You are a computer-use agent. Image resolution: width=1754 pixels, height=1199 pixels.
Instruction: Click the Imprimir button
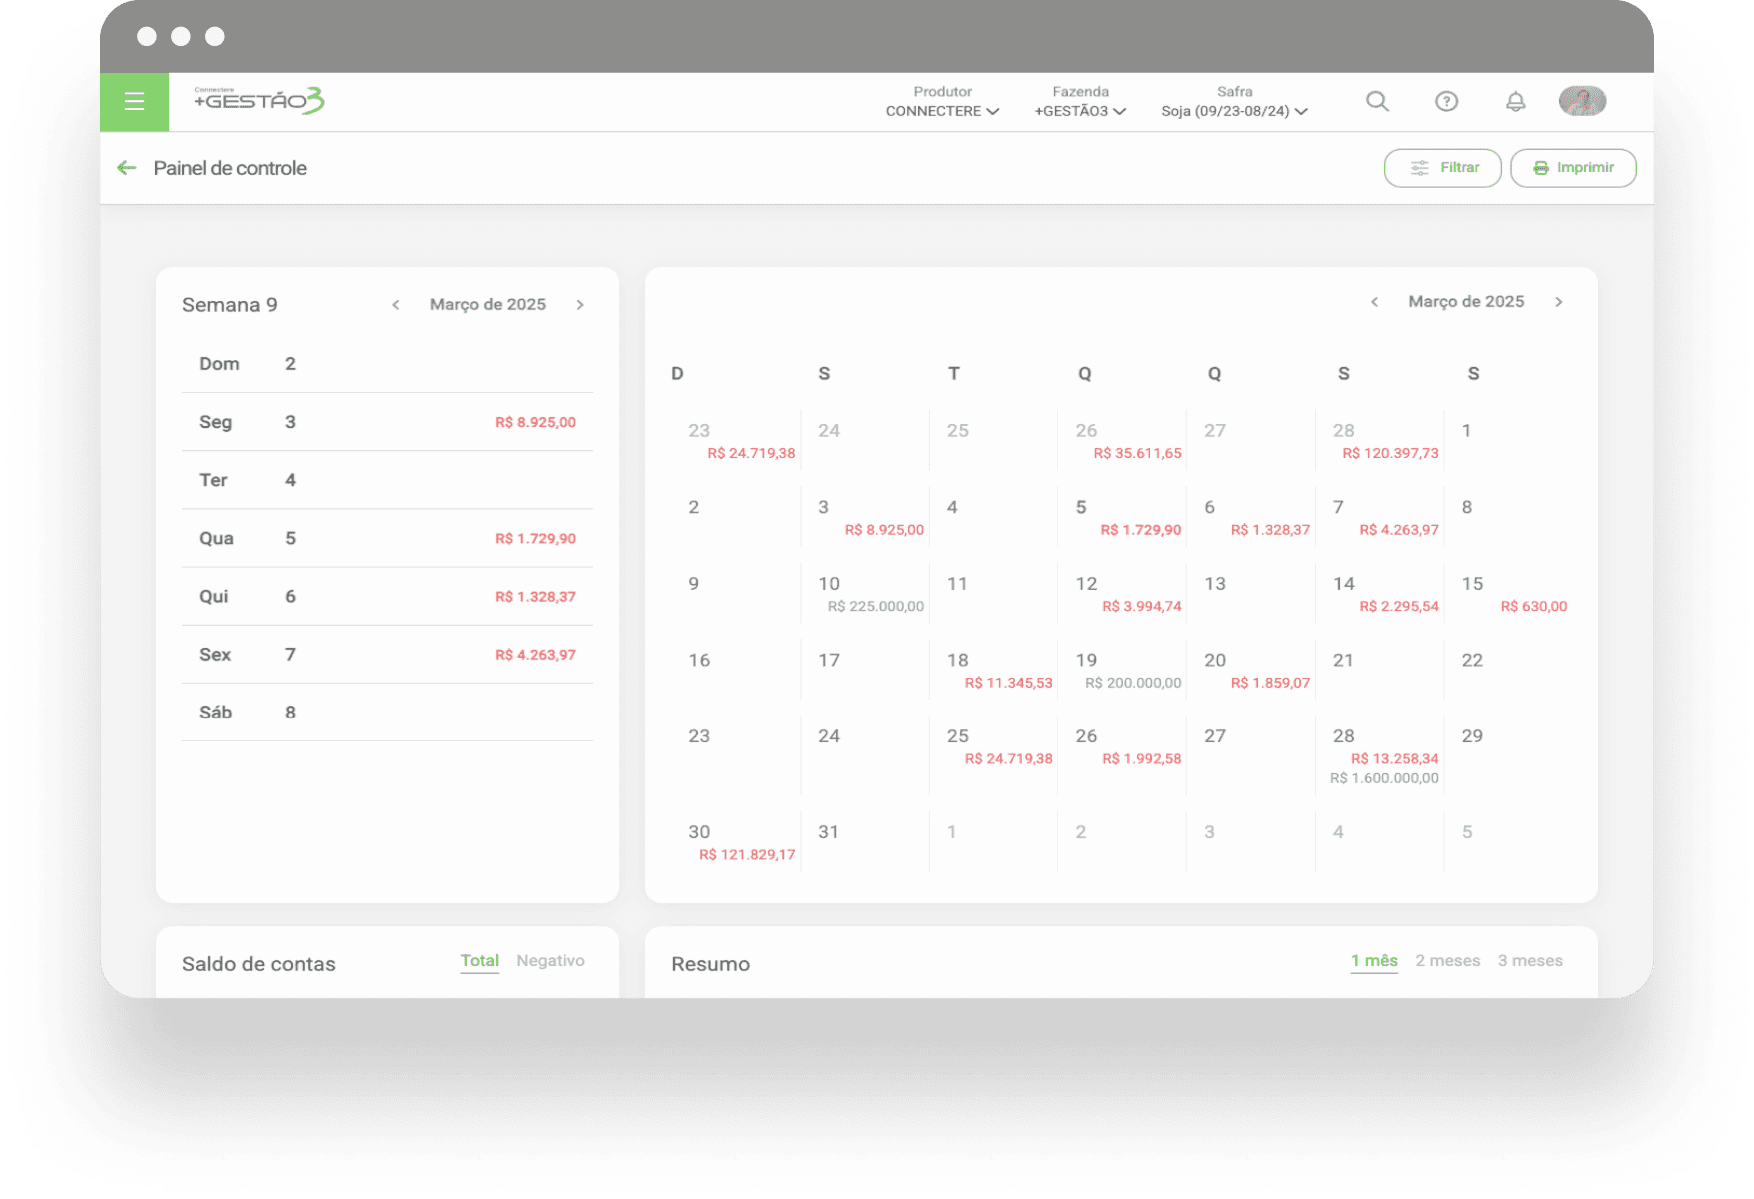point(1573,168)
